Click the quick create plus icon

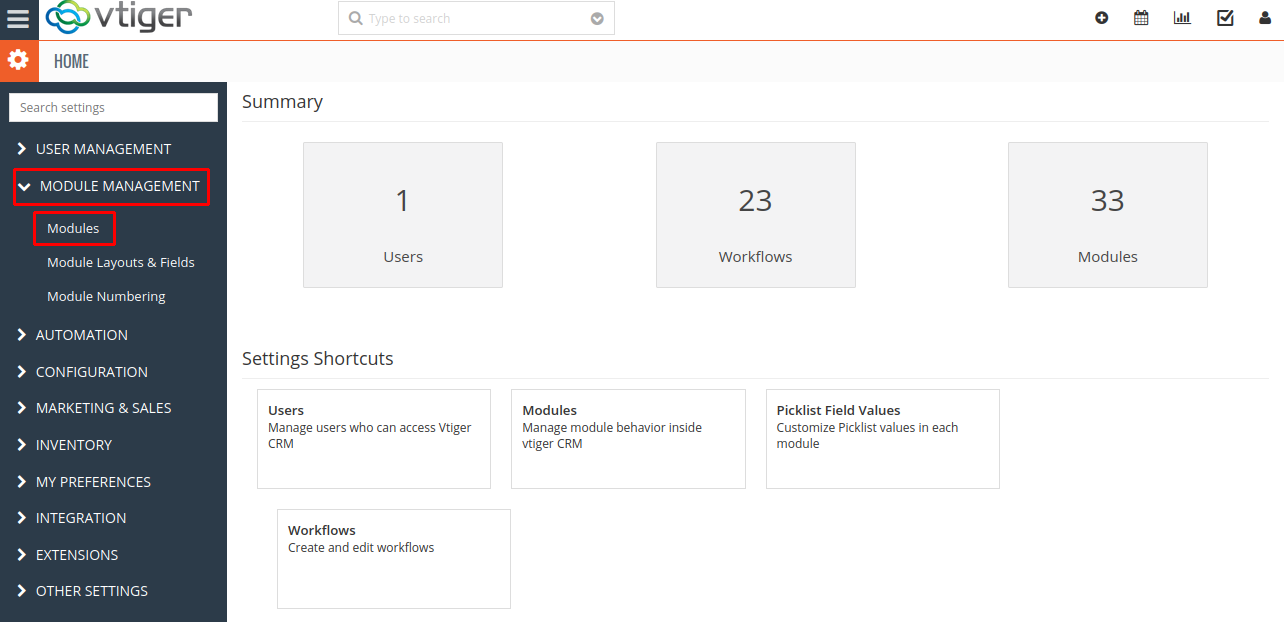point(1101,18)
